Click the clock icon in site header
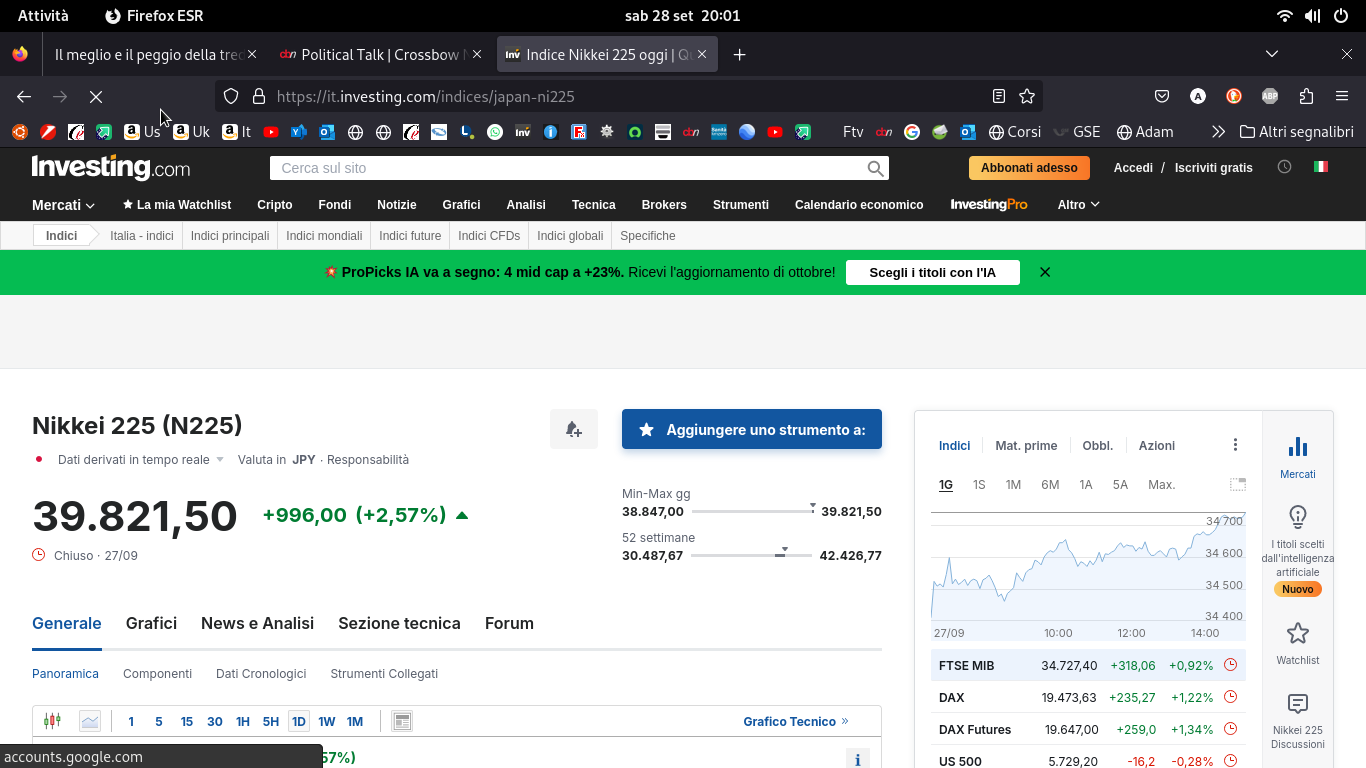 [1285, 167]
